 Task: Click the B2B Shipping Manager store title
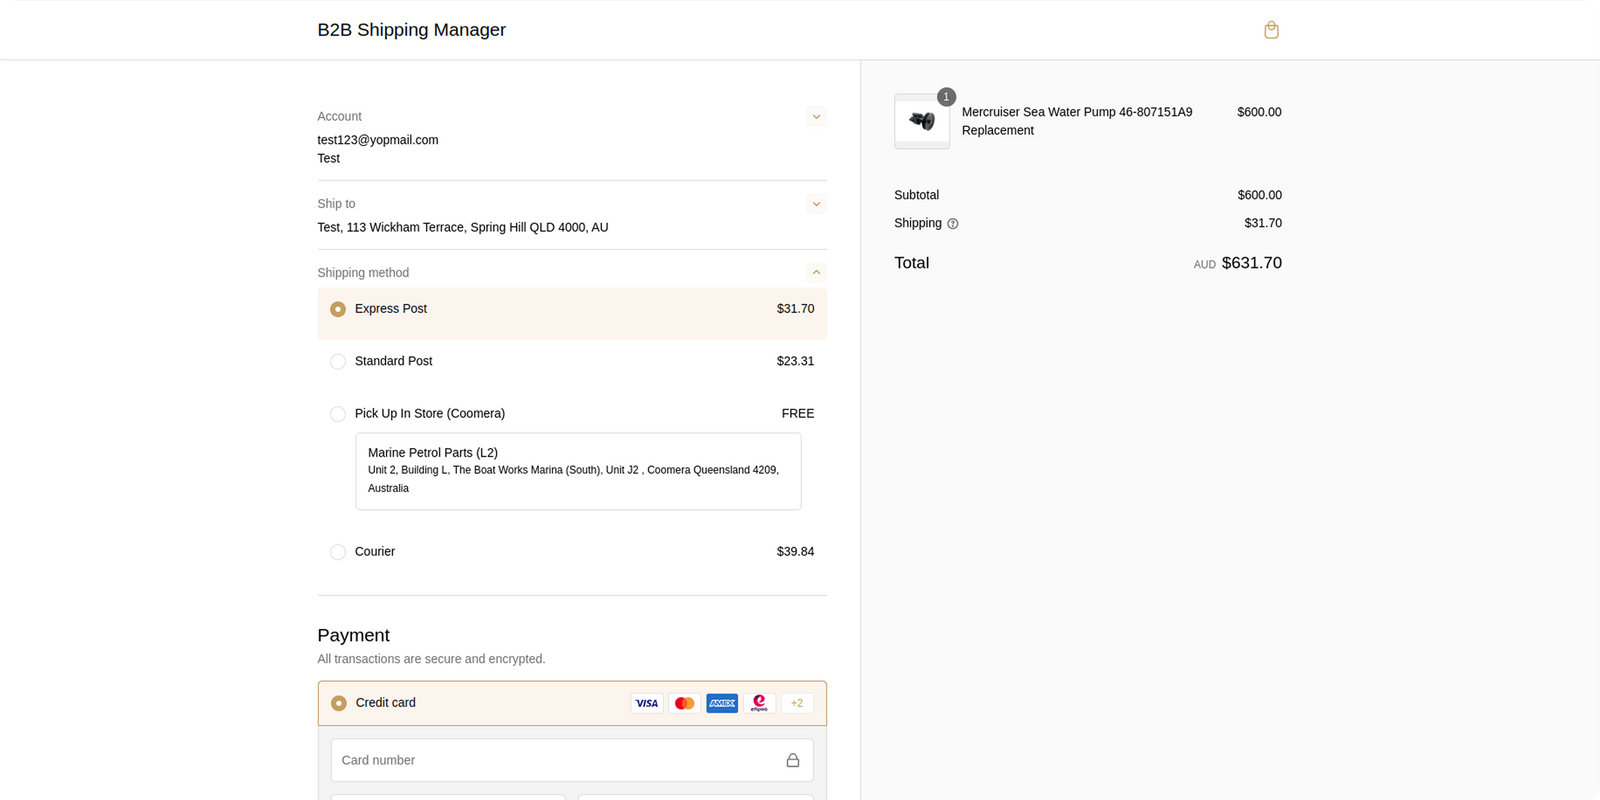pos(411,30)
